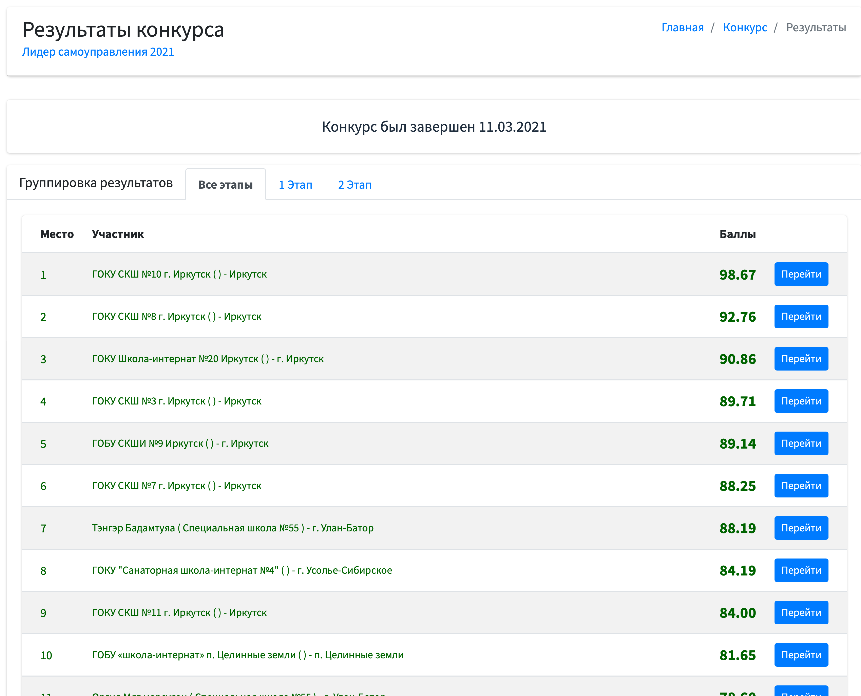Open participant Тэнгэр Бадамтуяа entry
This screenshot has height=696, width=861.
coord(232,528)
